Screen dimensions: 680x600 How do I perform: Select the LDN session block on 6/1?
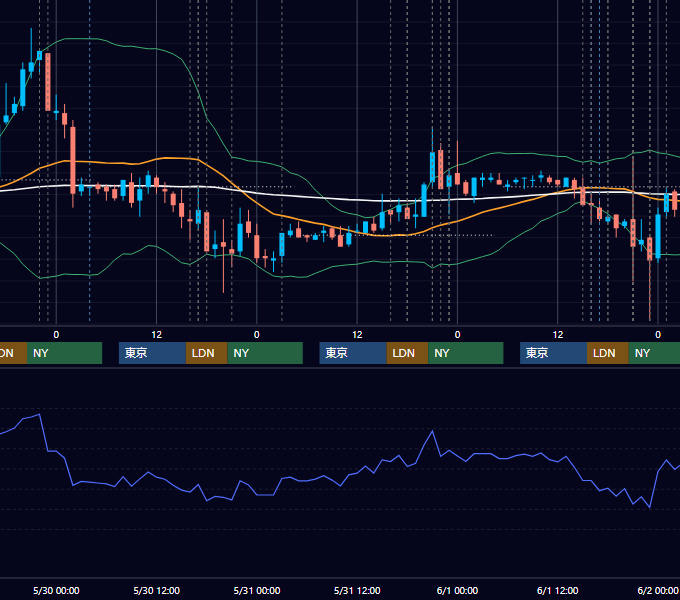608,353
